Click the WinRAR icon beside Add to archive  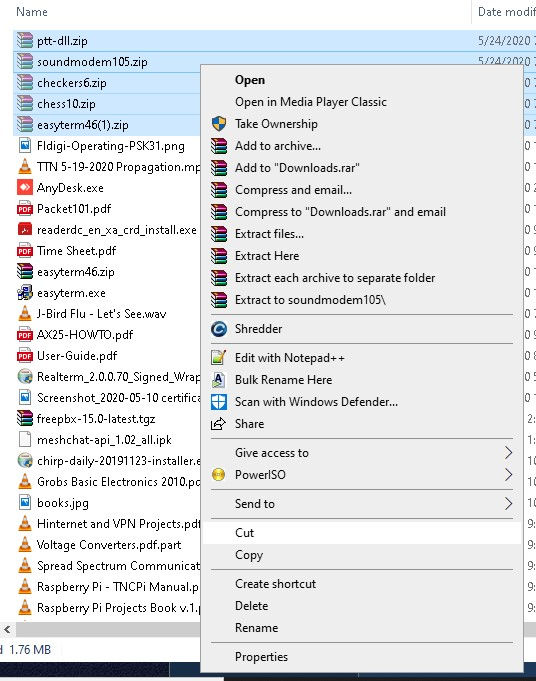click(x=219, y=146)
